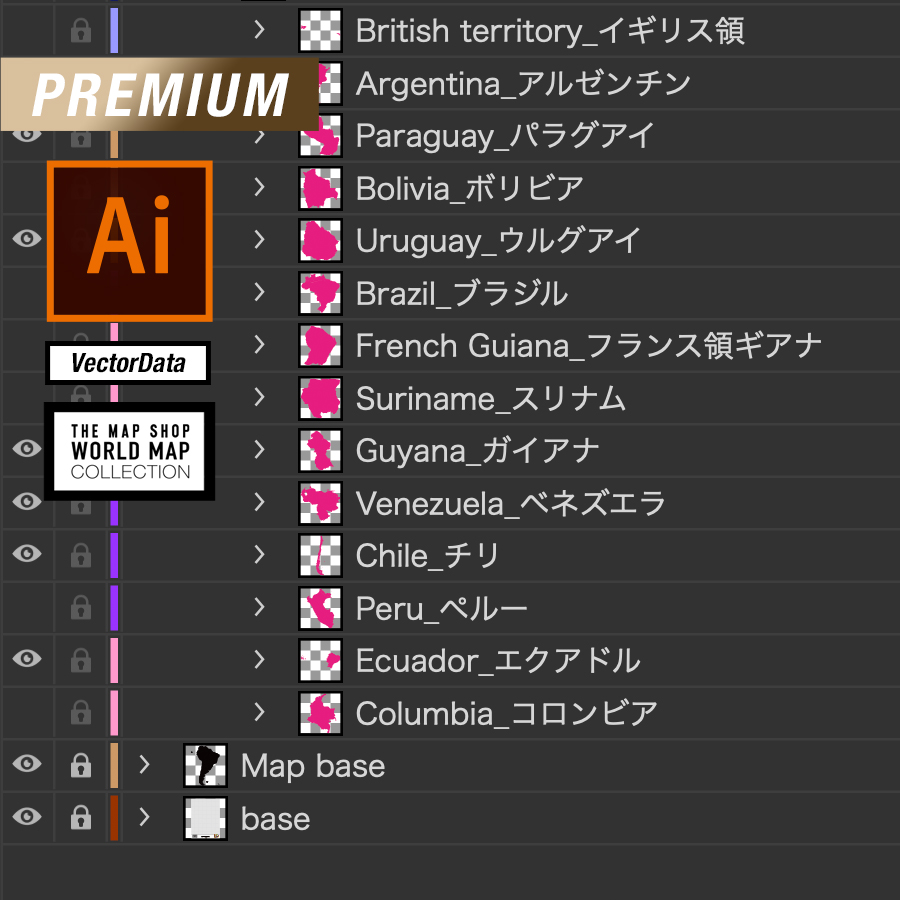Show the hidden Columbia layer visibility box

pos(27,712)
